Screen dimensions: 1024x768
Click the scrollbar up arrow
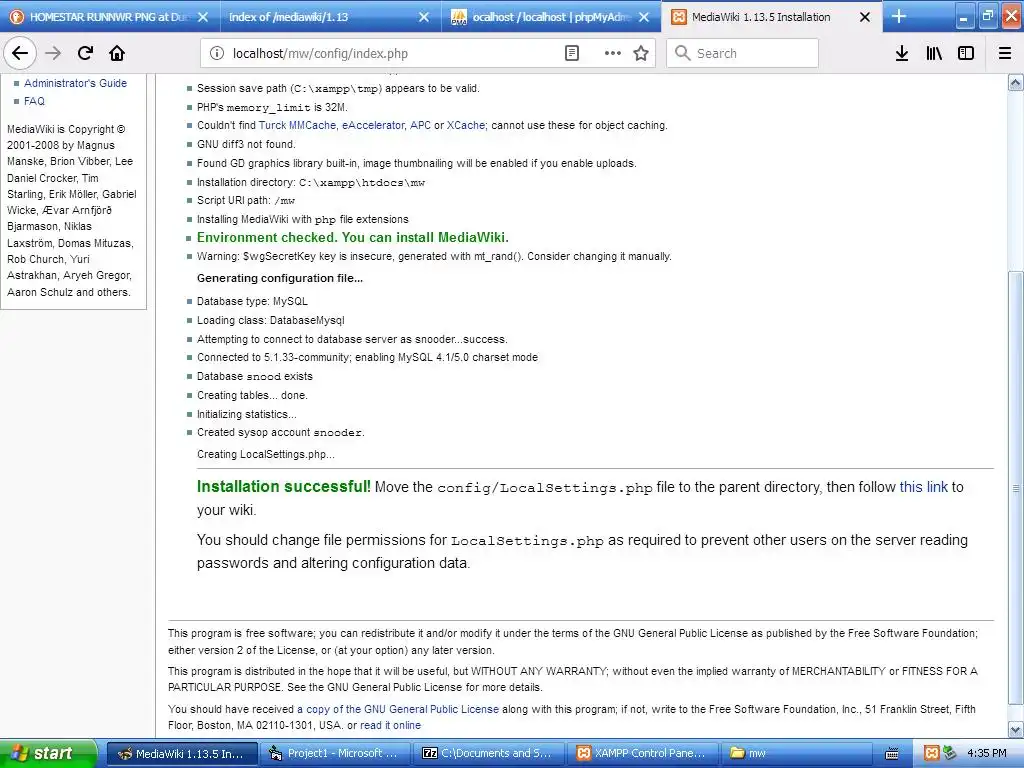tap(1016, 82)
